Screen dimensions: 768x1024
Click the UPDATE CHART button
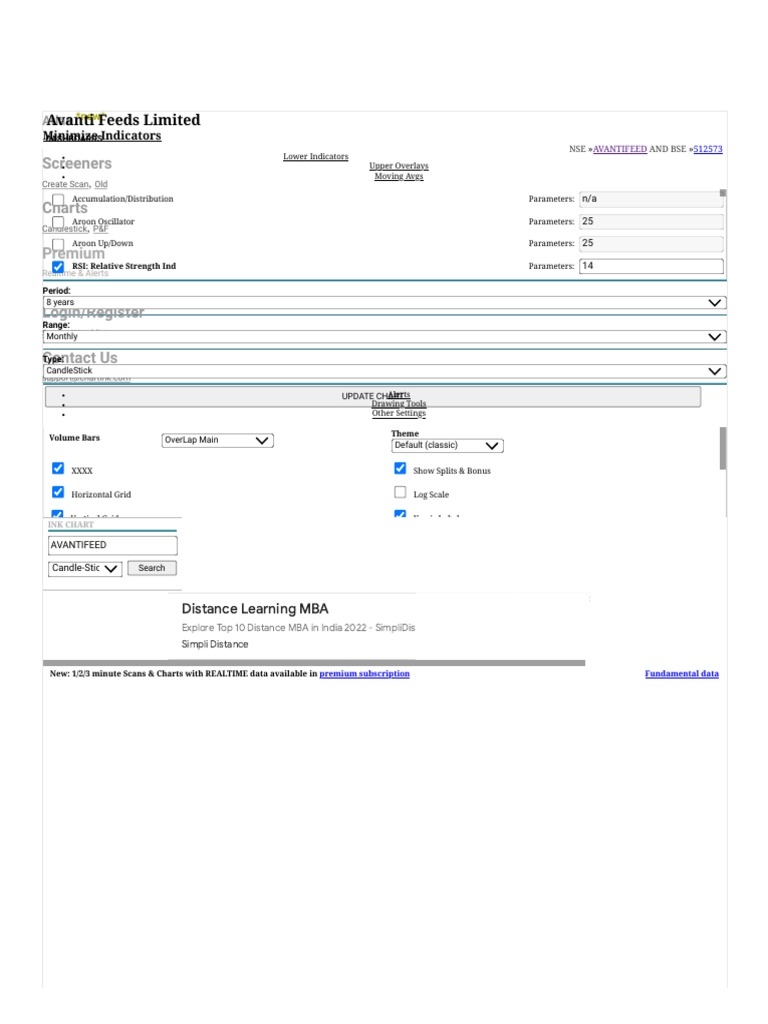pyautogui.click(x=373, y=396)
